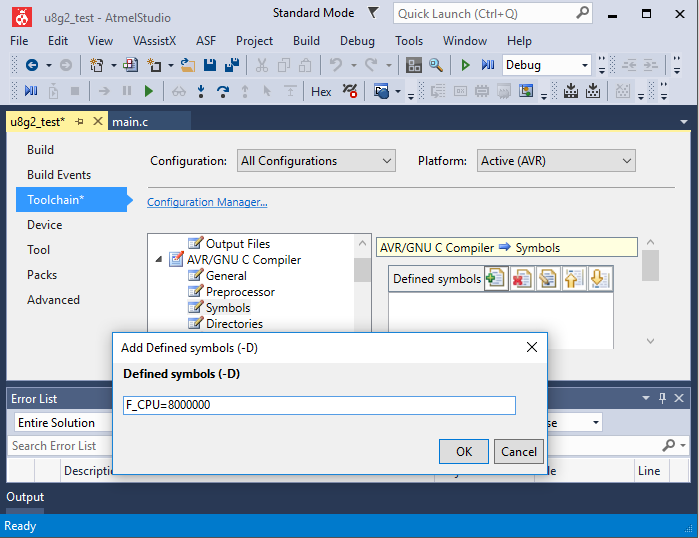This screenshot has width=699, height=538.
Task: Click the Add Item icon for defined symbols
Action: 495,279
